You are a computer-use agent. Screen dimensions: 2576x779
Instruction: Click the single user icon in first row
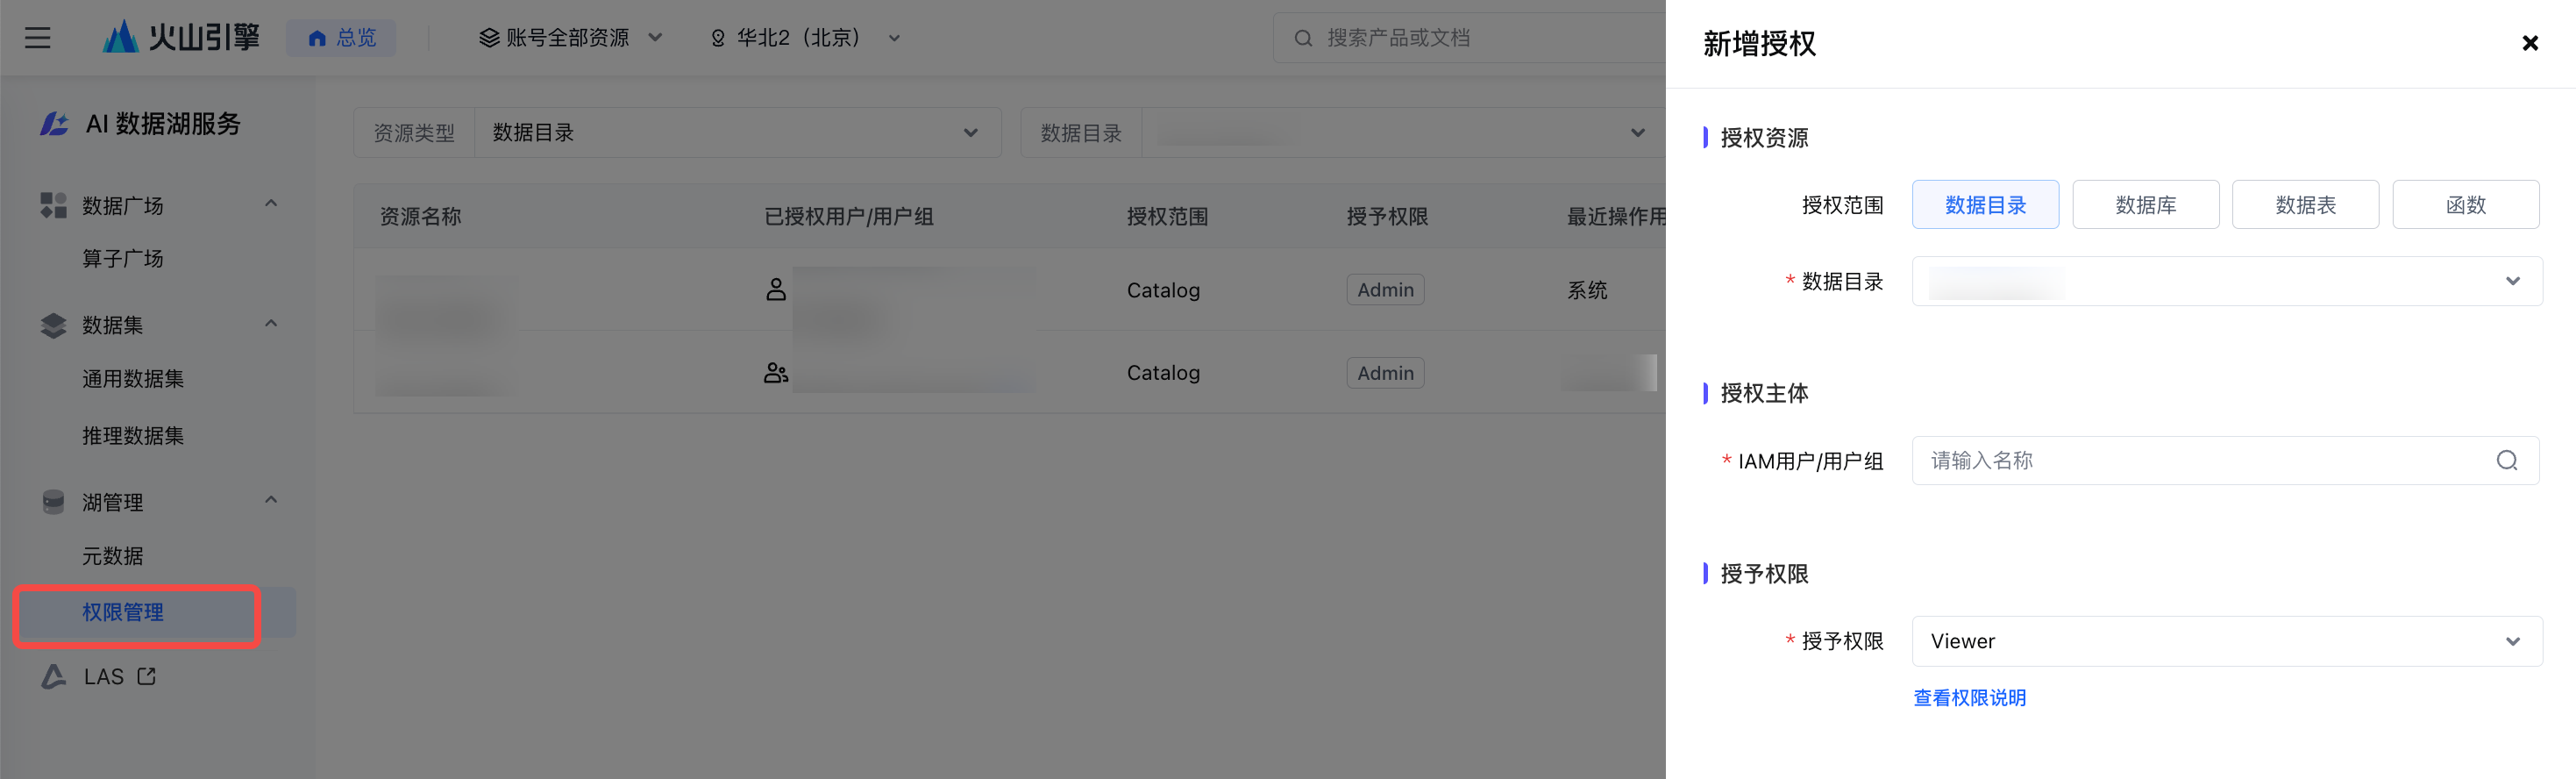point(776,290)
